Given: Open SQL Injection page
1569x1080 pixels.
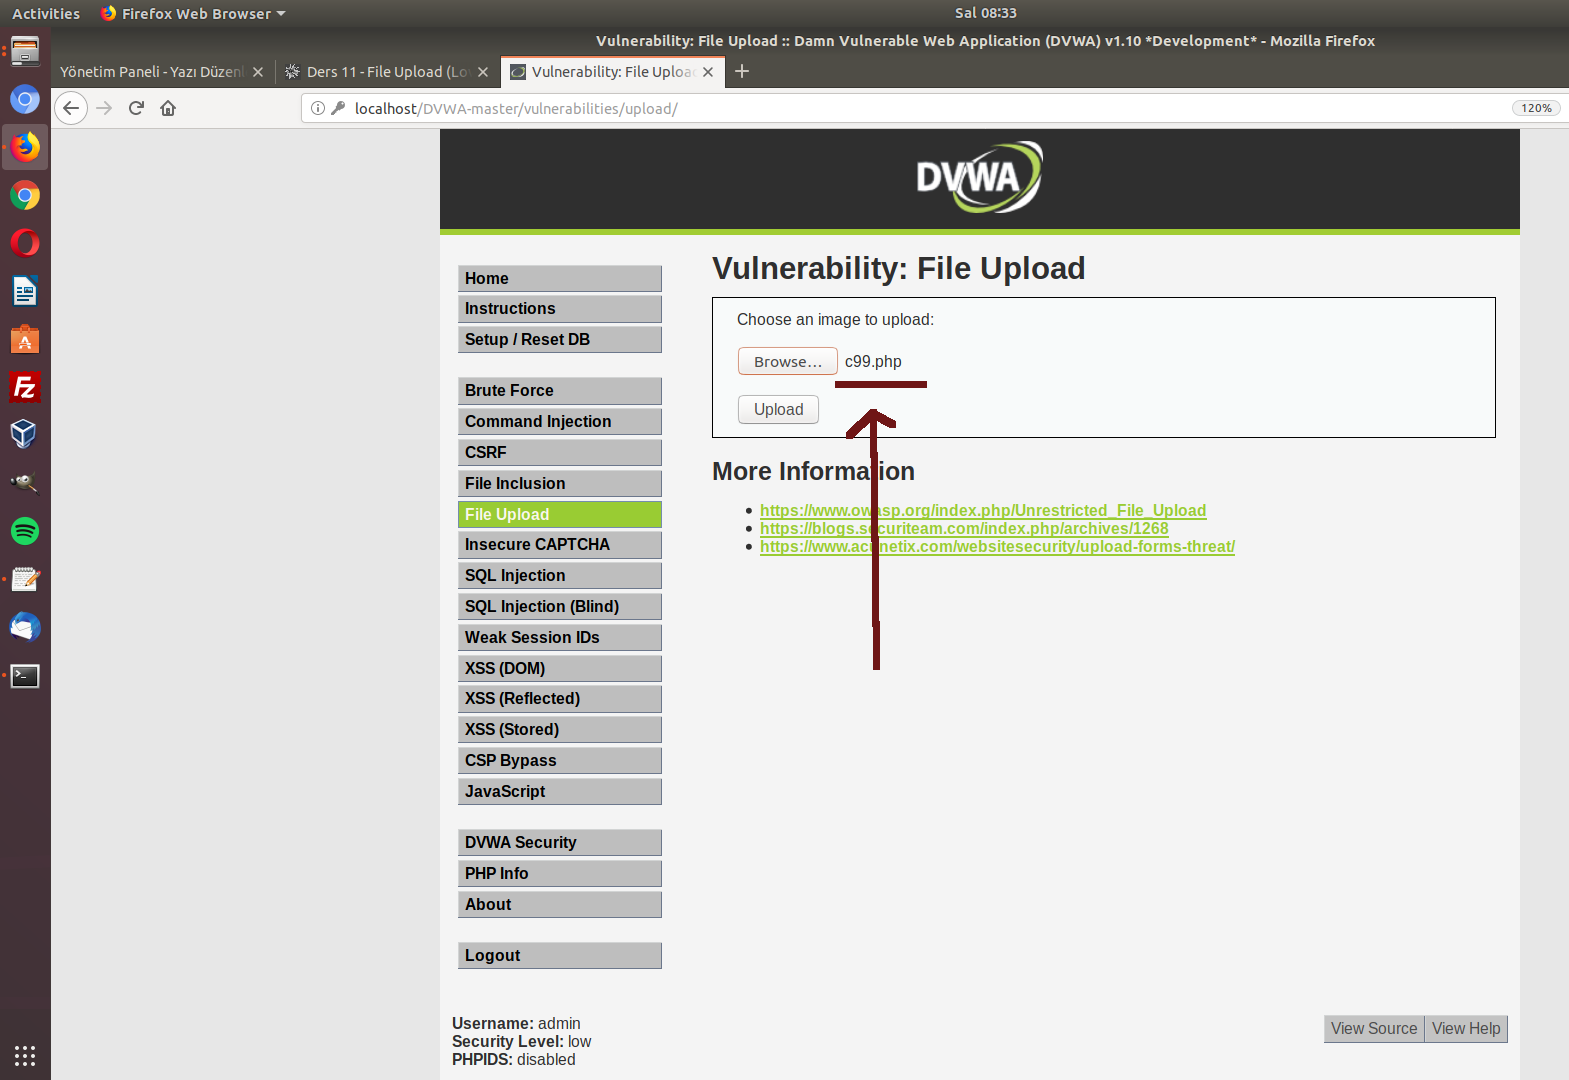Looking at the screenshot, I should [560, 575].
